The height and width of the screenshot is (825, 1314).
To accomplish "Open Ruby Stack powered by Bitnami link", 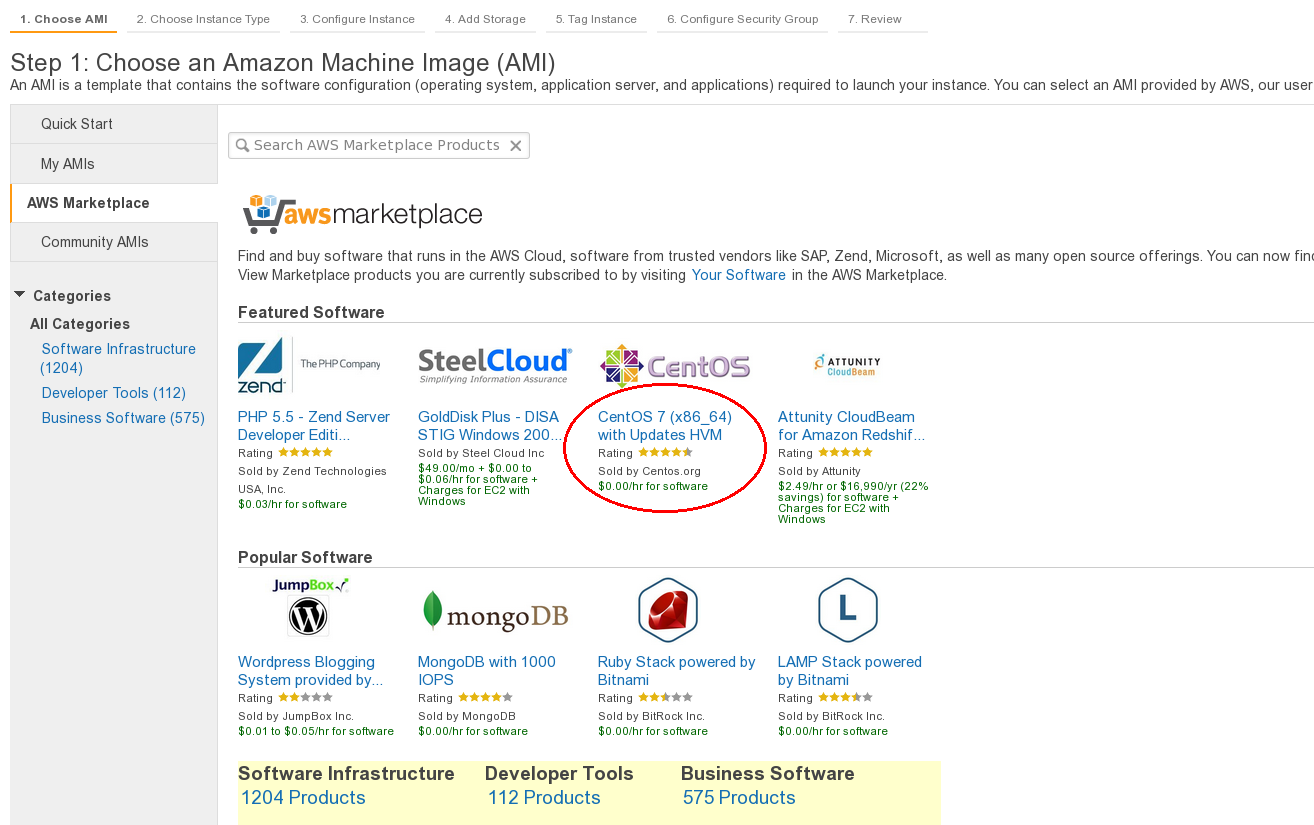I will pyautogui.click(x=677, y=671).
